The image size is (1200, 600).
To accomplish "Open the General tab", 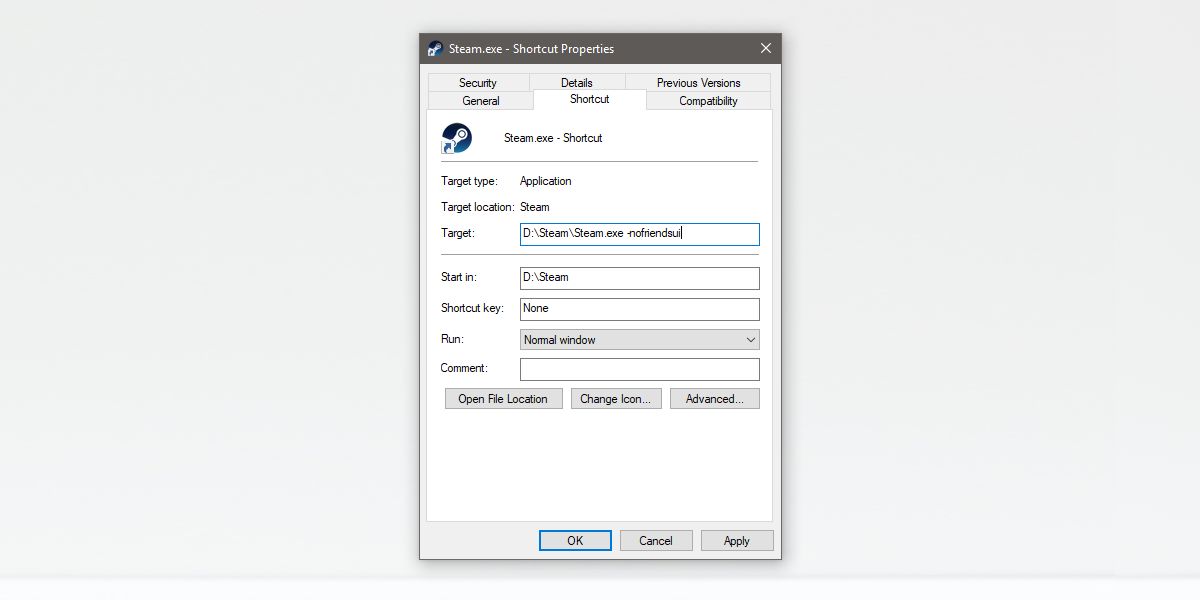I will click(481, 101).
